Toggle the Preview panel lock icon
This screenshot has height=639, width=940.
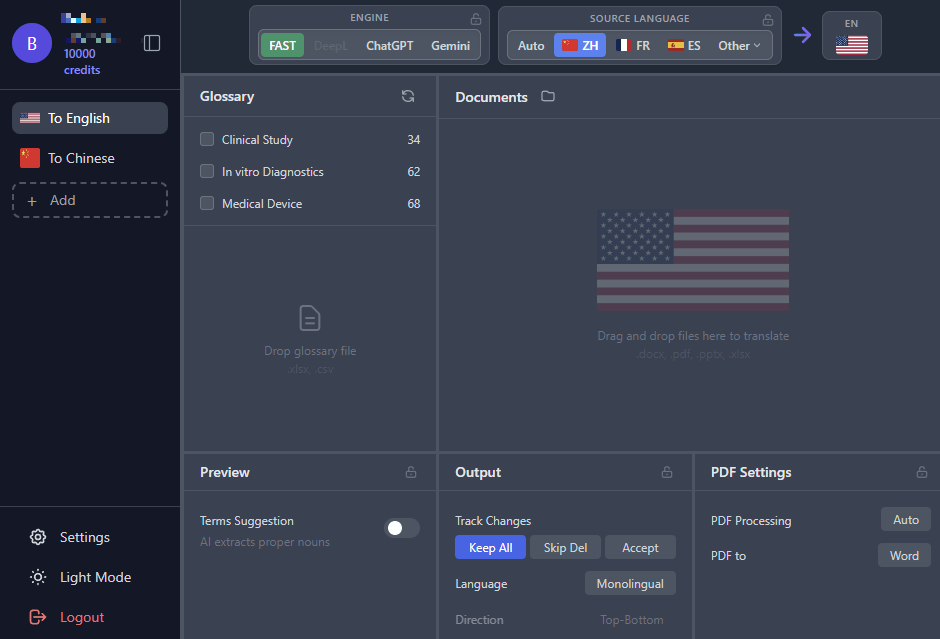tap(411, 472)
